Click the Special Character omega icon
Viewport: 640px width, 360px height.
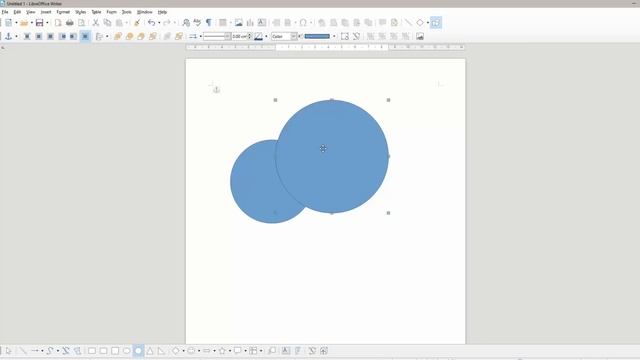(x=303, y=23)
